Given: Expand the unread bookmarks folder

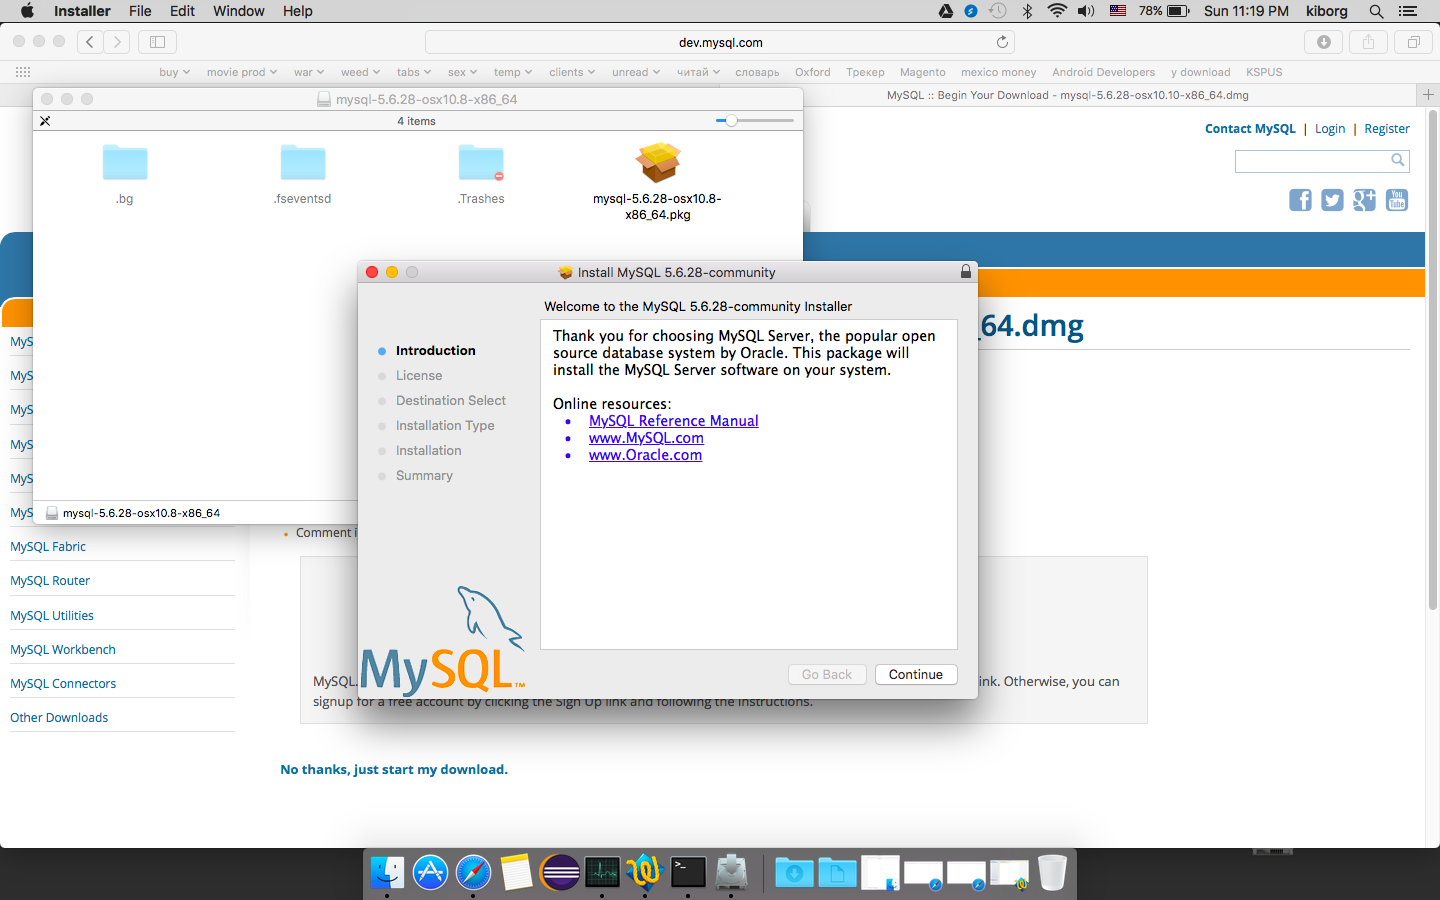Looking at the screenshot, I should 636,72.
